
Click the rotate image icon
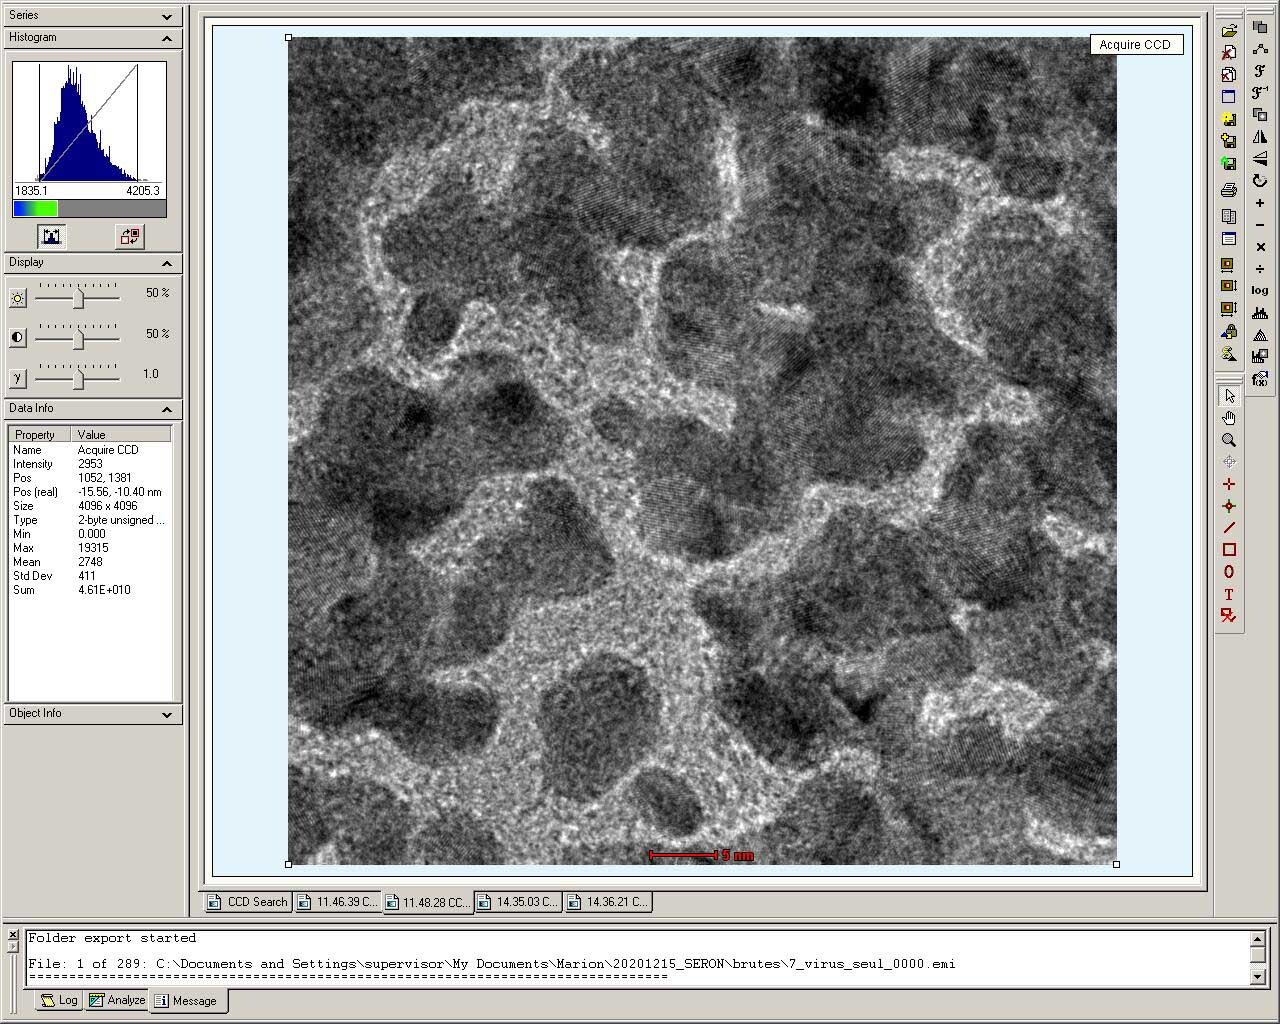pyautogui.click(x=1260, y=181)
